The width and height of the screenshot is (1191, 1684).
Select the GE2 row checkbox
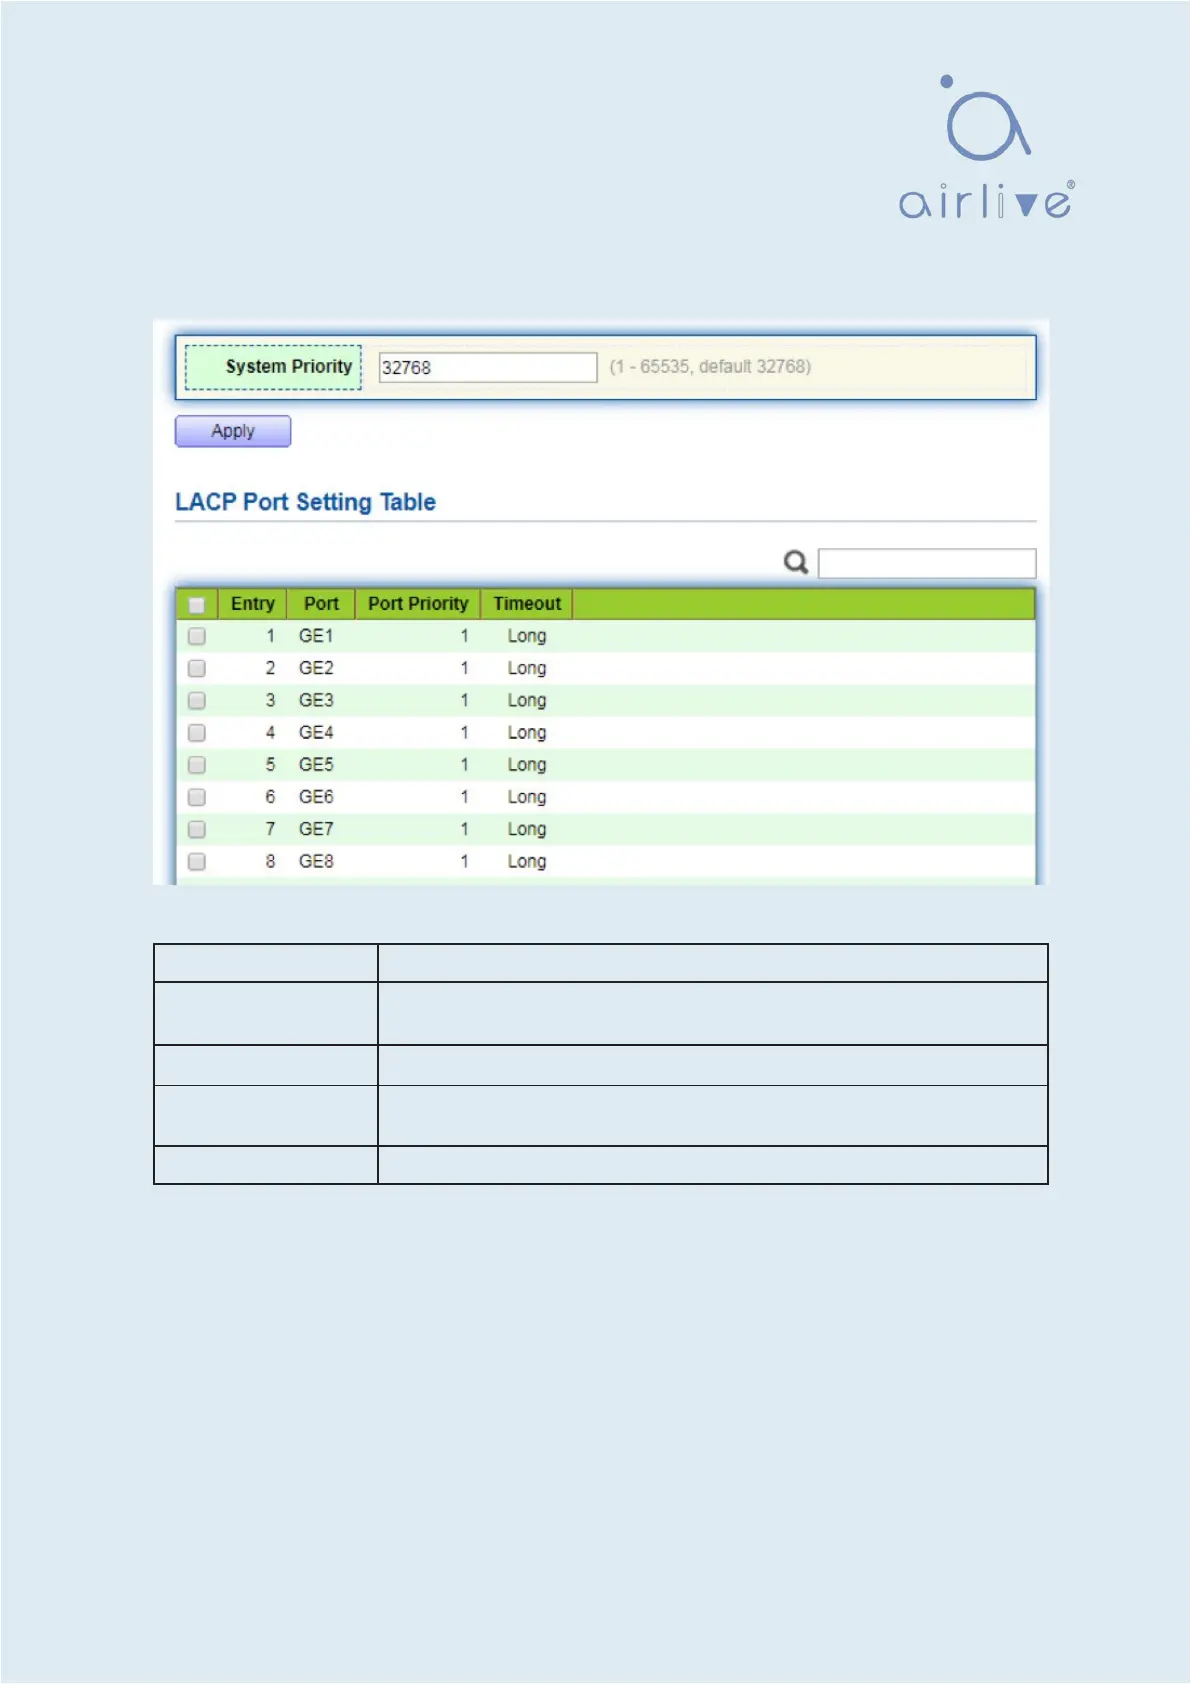point(197,668)
